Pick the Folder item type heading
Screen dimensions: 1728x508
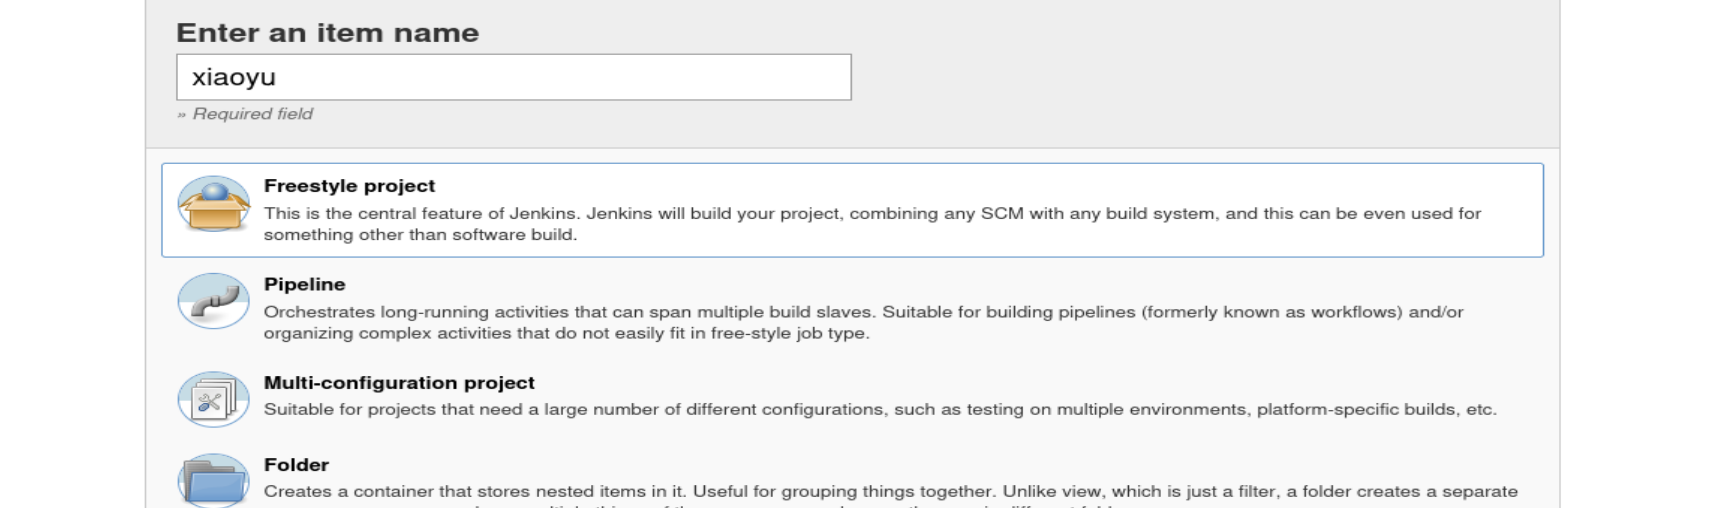point(296,465)
